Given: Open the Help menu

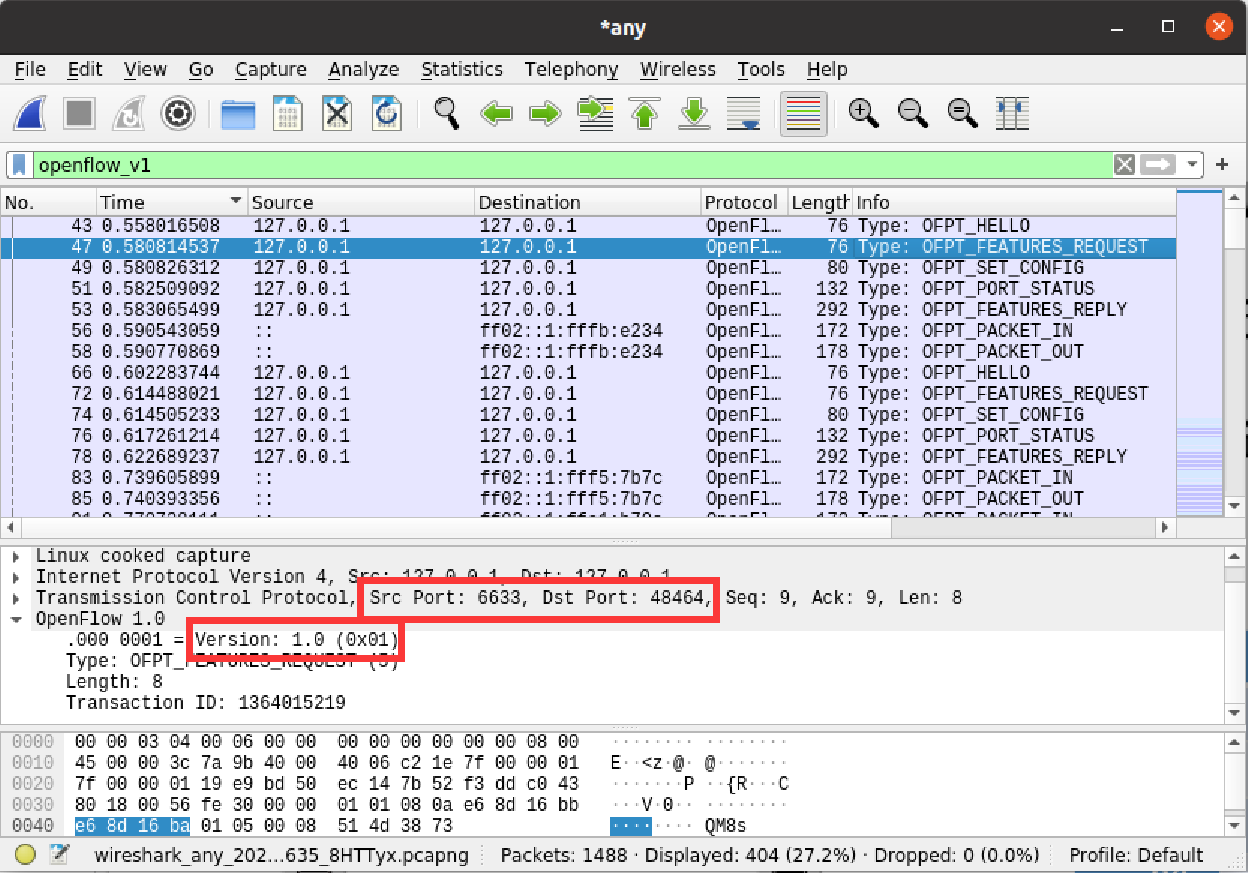Looking at the screenshot, I should click(x=827, y=69).
